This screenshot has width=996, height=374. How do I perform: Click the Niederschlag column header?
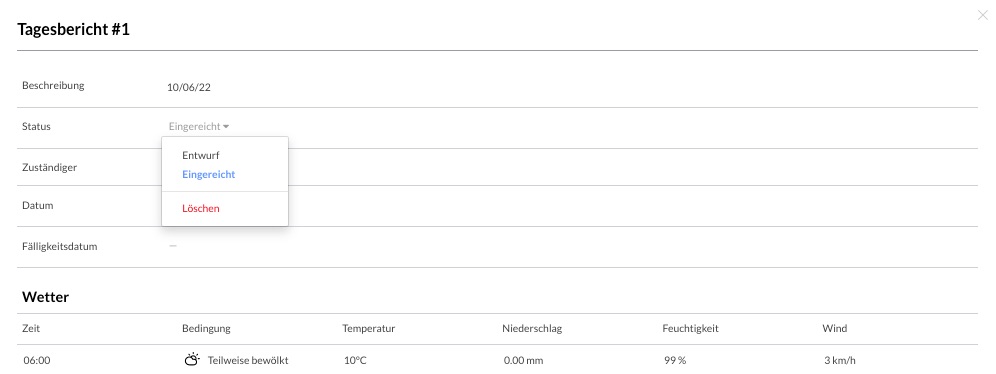532,328
